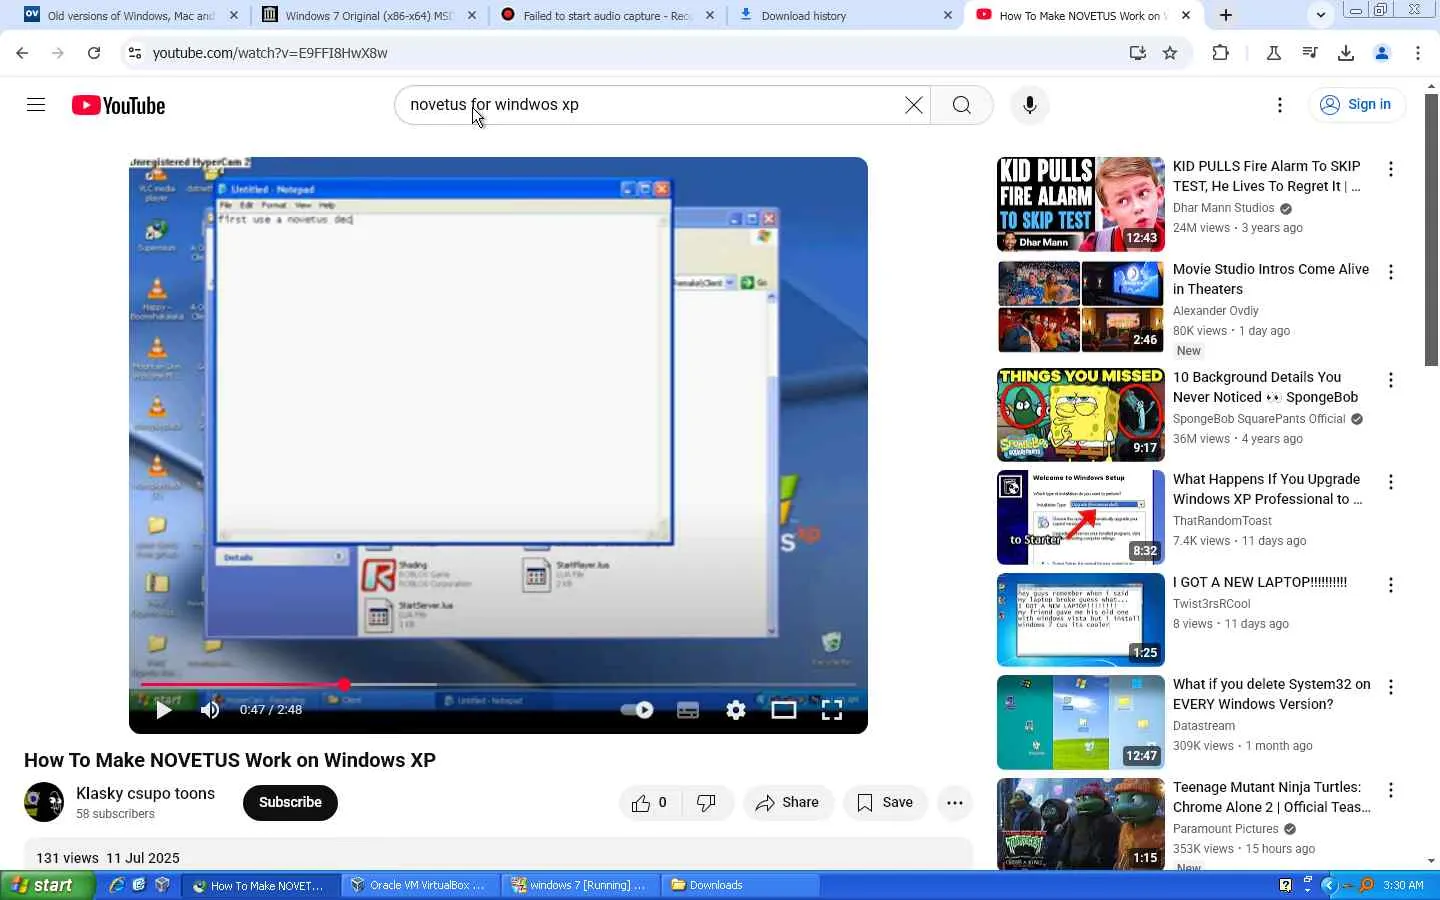
Task: Open Downloads folder from taskbar
Action: 741,885
